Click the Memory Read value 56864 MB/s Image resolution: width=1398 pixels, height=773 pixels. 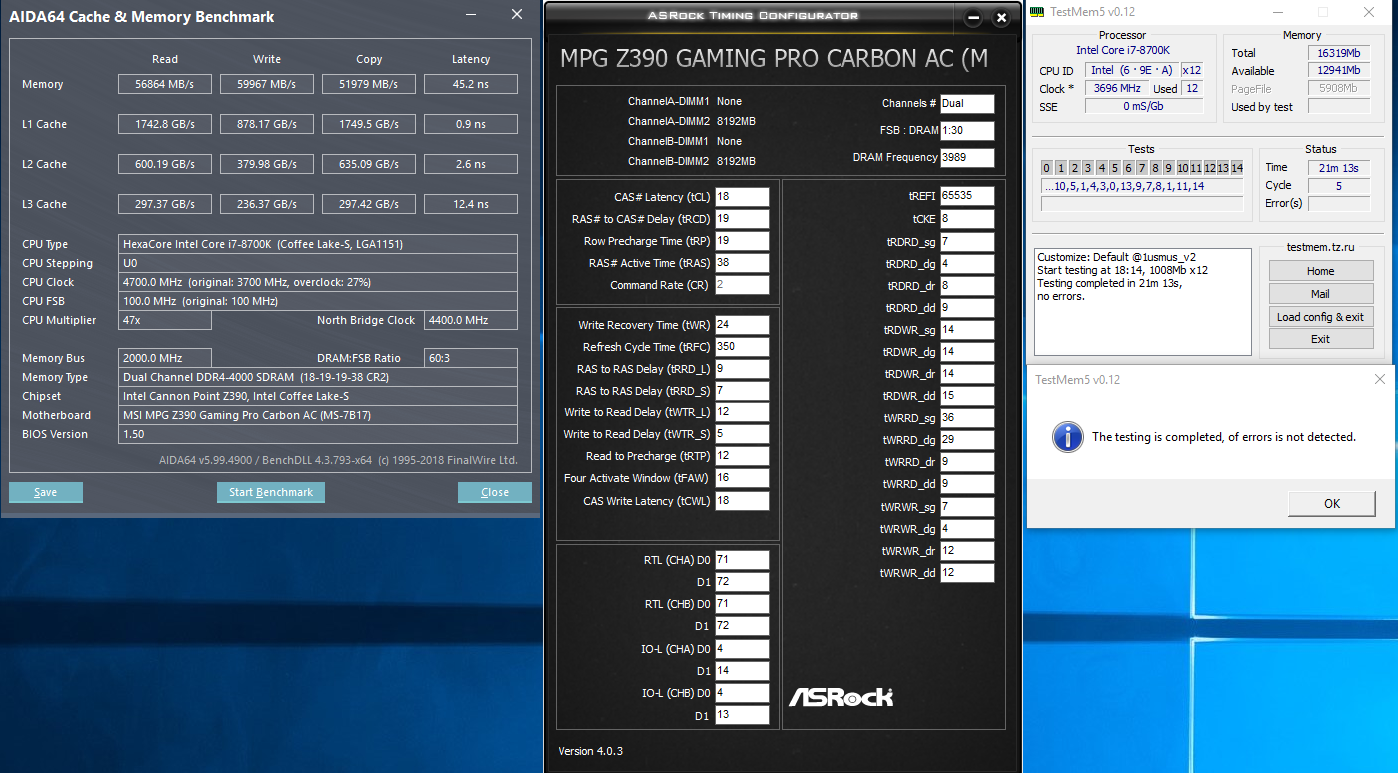(165, 85)
